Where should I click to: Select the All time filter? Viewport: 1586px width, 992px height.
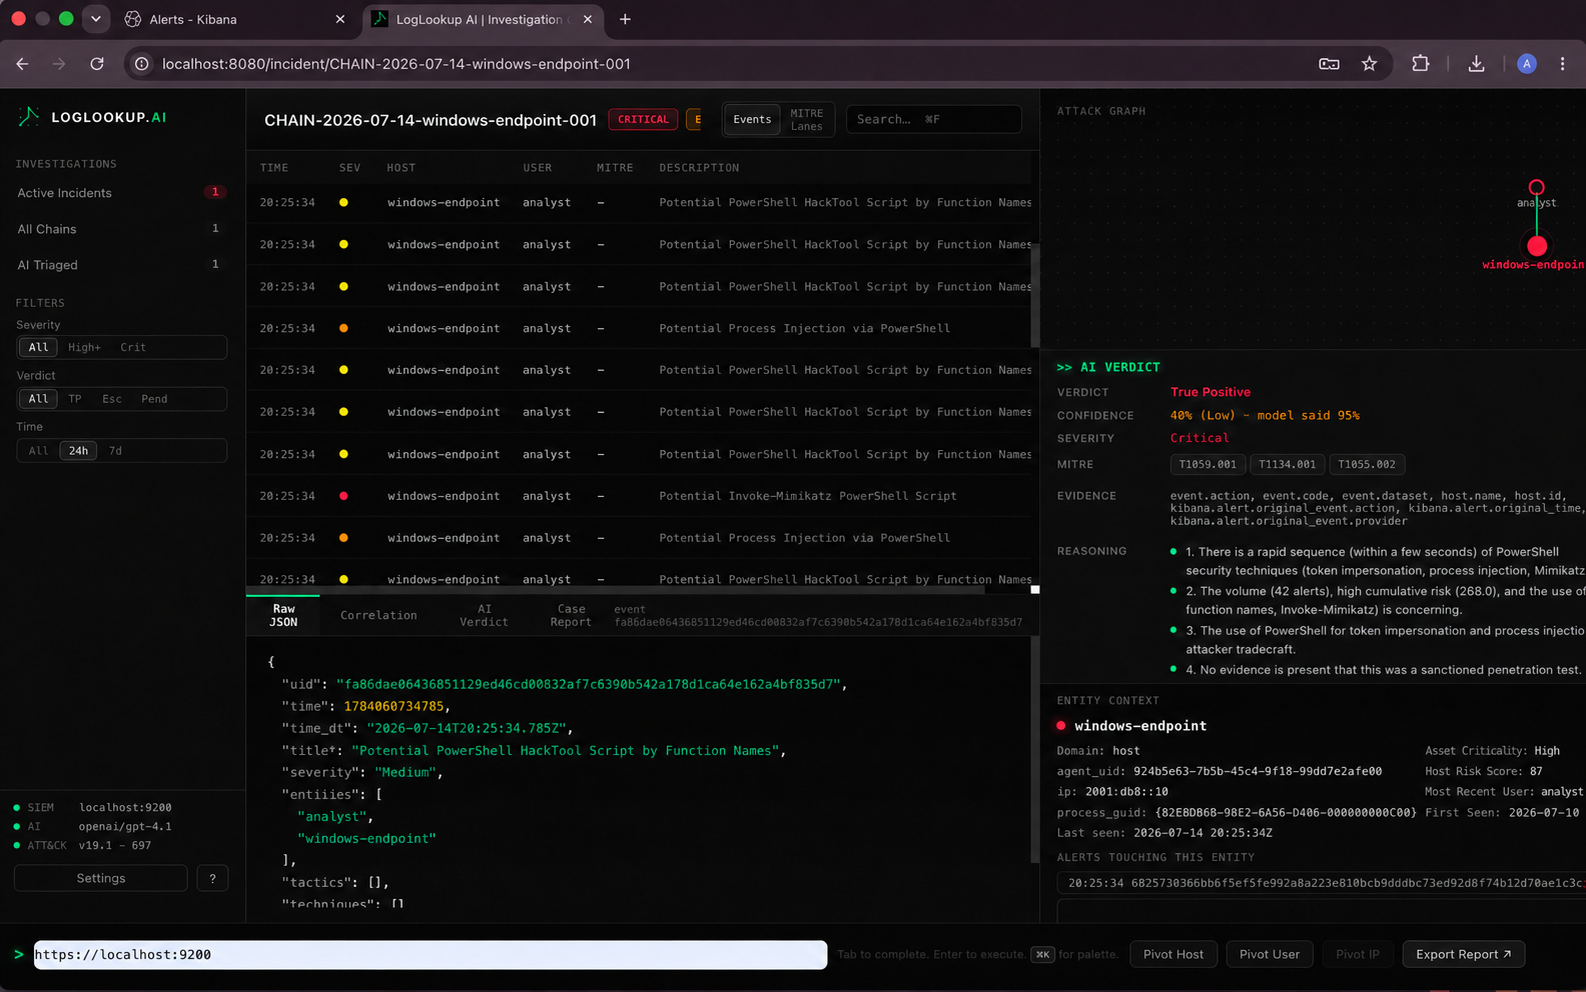pyautogui.click(x=38, y=451)
